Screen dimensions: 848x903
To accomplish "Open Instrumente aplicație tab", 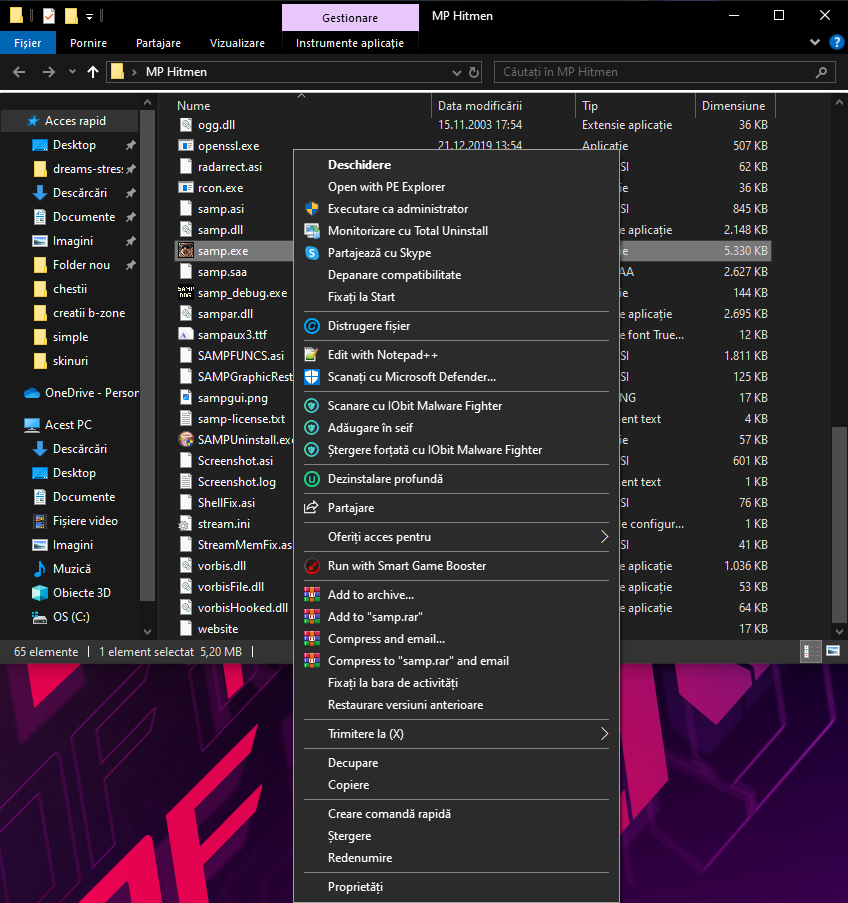I will (x=350, y=43).
